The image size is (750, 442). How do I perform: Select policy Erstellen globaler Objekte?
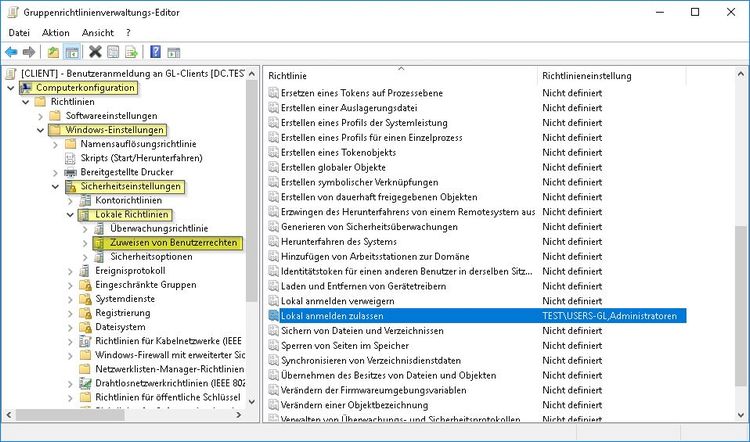point(333,167)
